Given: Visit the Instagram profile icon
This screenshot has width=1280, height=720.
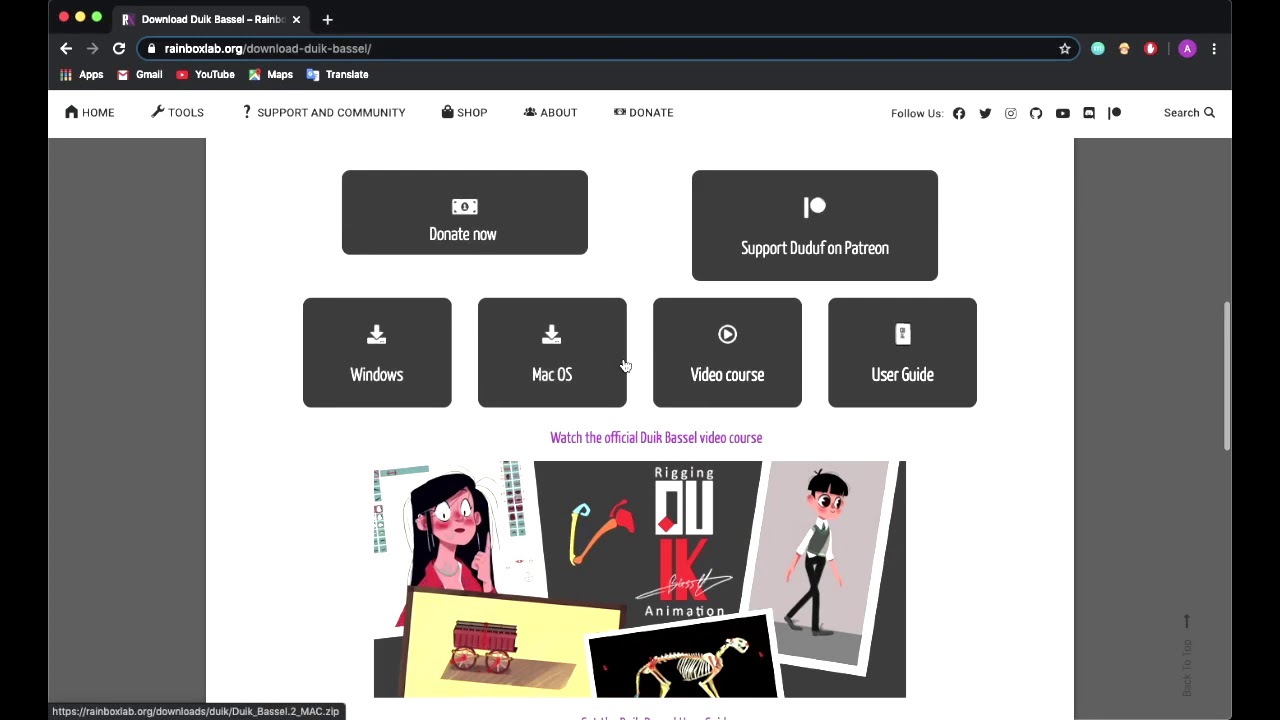Looking at the screenshot, I should (x=1011, y=113).
